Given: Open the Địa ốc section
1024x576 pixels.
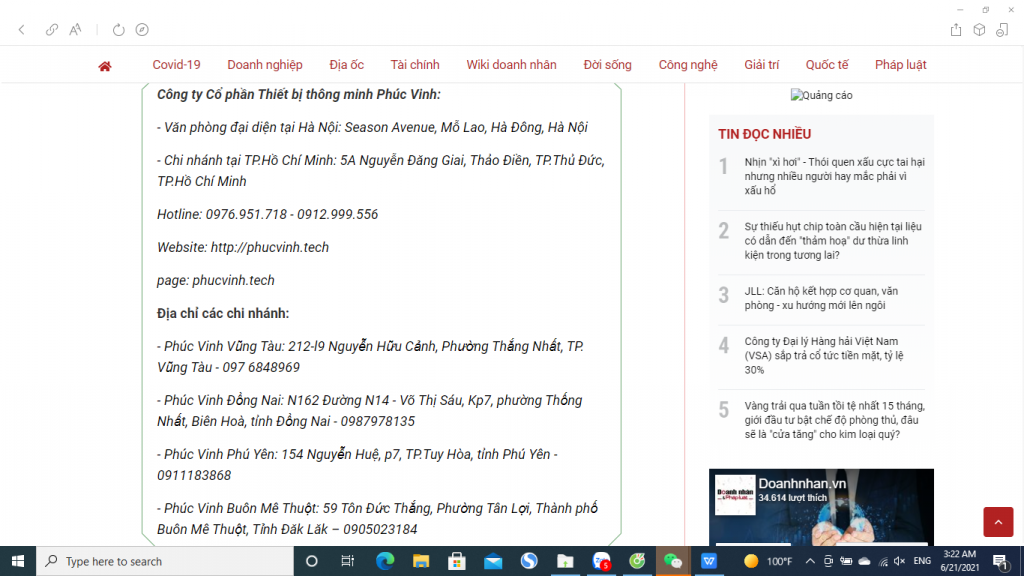Looking at the screenshot, I should pos(346,65).
